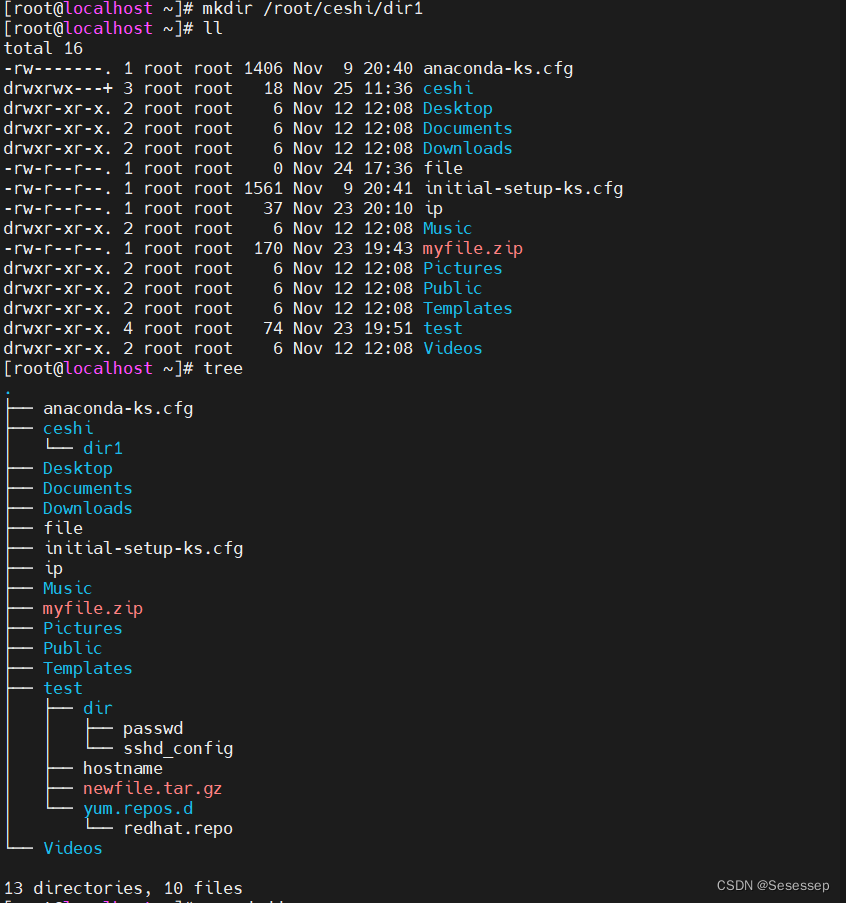Click file size '1561' in listing
This screenshot has width=846, height=903.
pos(263,189)
